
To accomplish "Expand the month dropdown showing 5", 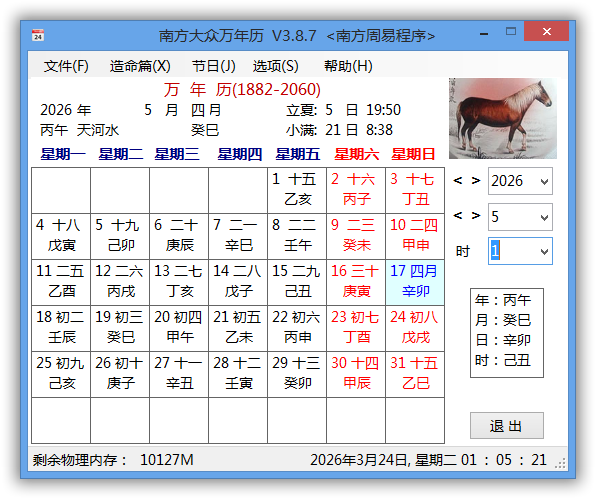I will click(544, 217).
